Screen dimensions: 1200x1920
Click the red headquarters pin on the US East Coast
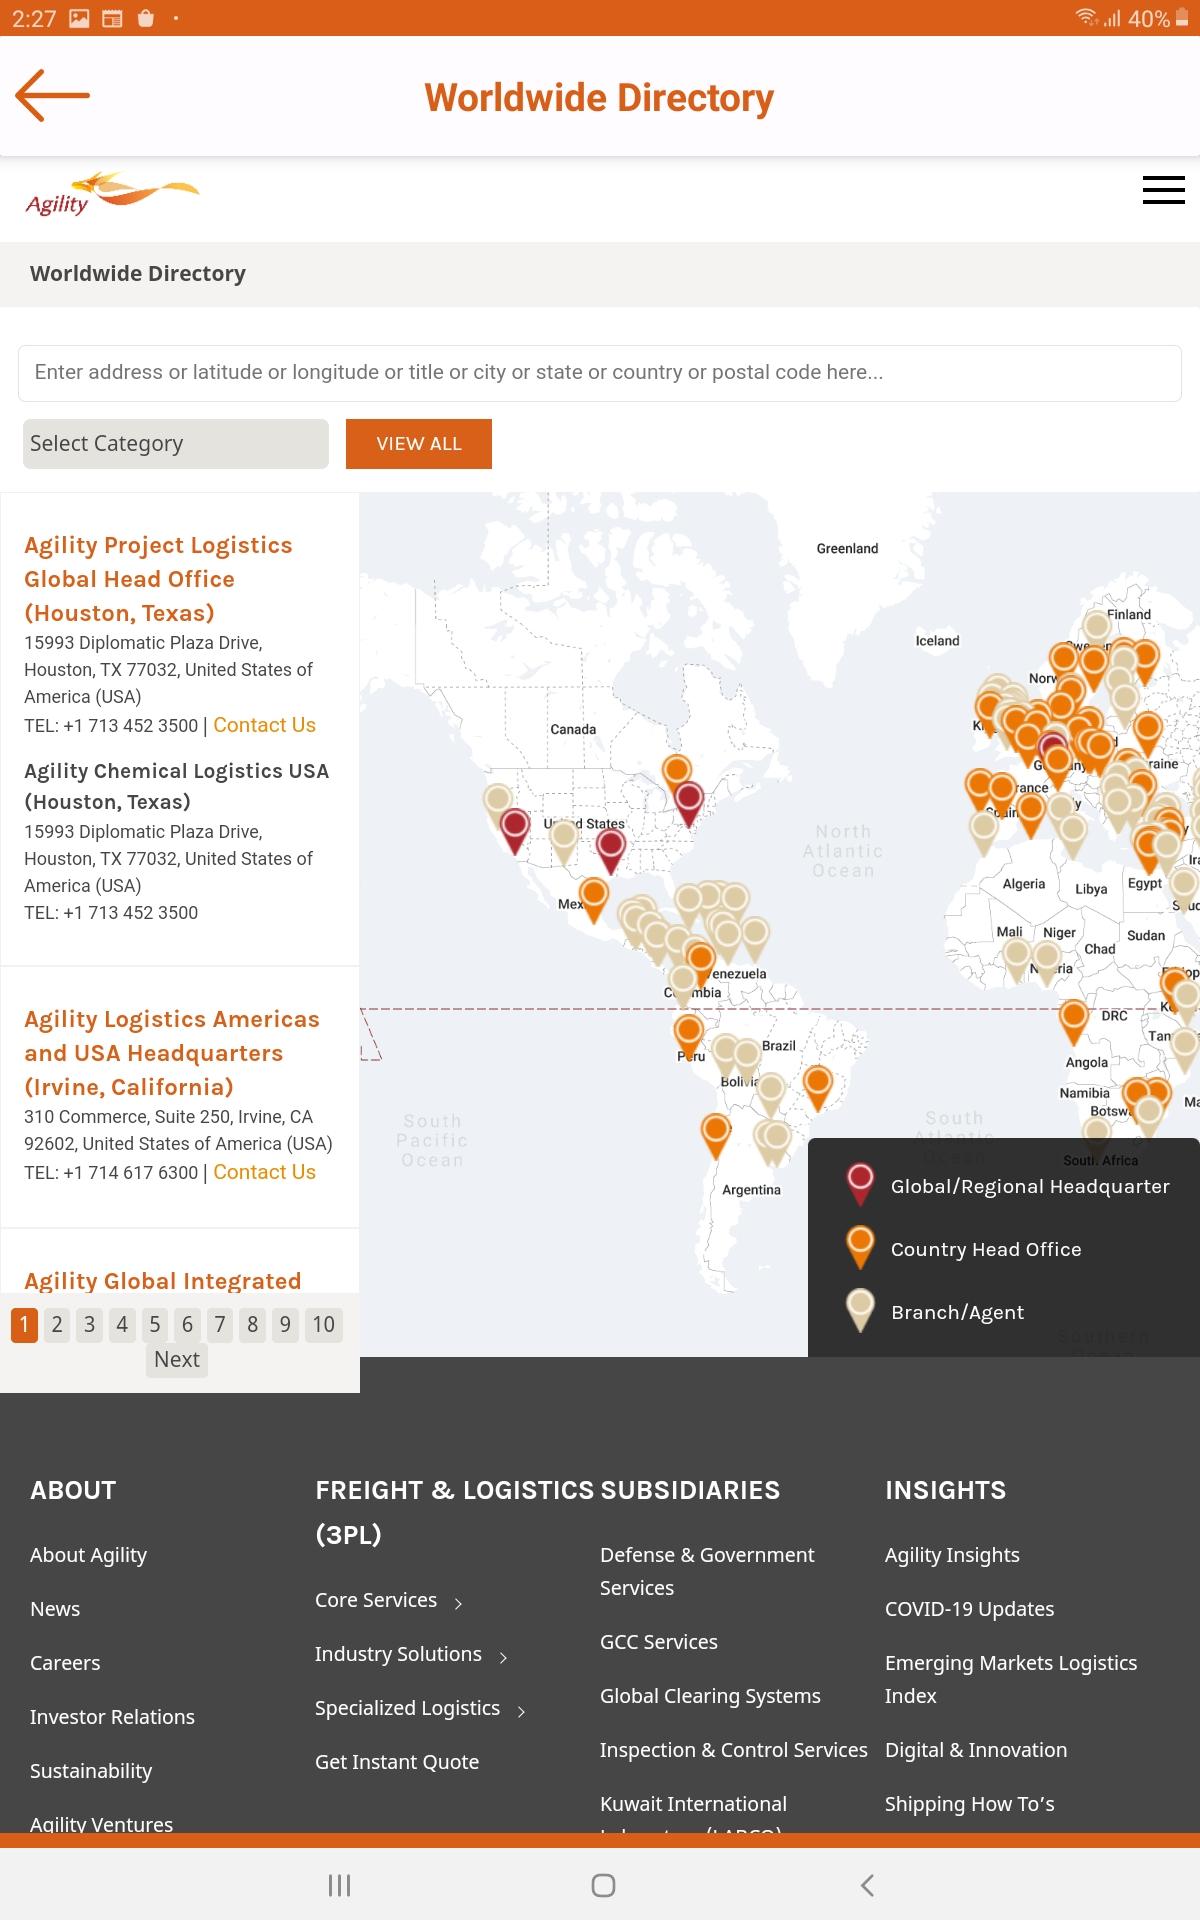(x=688, y=804)
